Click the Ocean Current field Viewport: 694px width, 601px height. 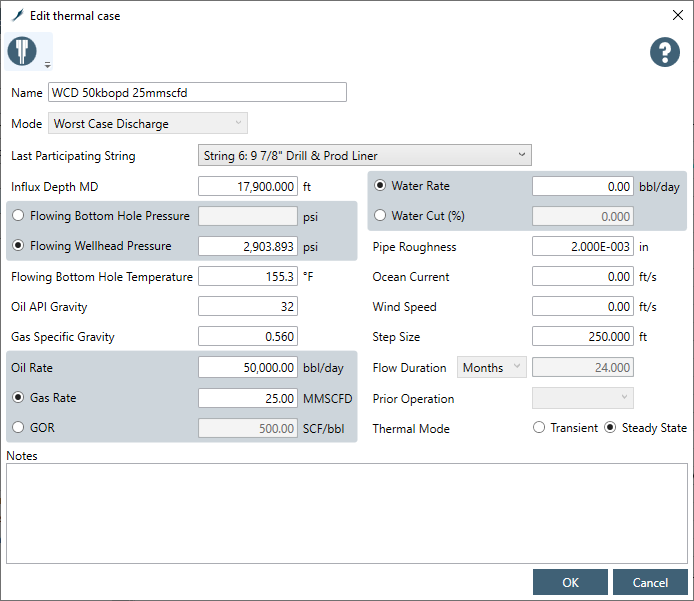coord(583,276)
